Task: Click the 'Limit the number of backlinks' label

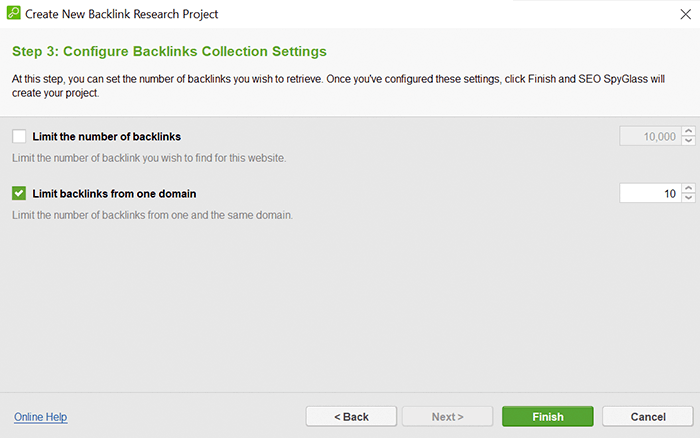Action: pyautogui.click(x=107, y=137)
